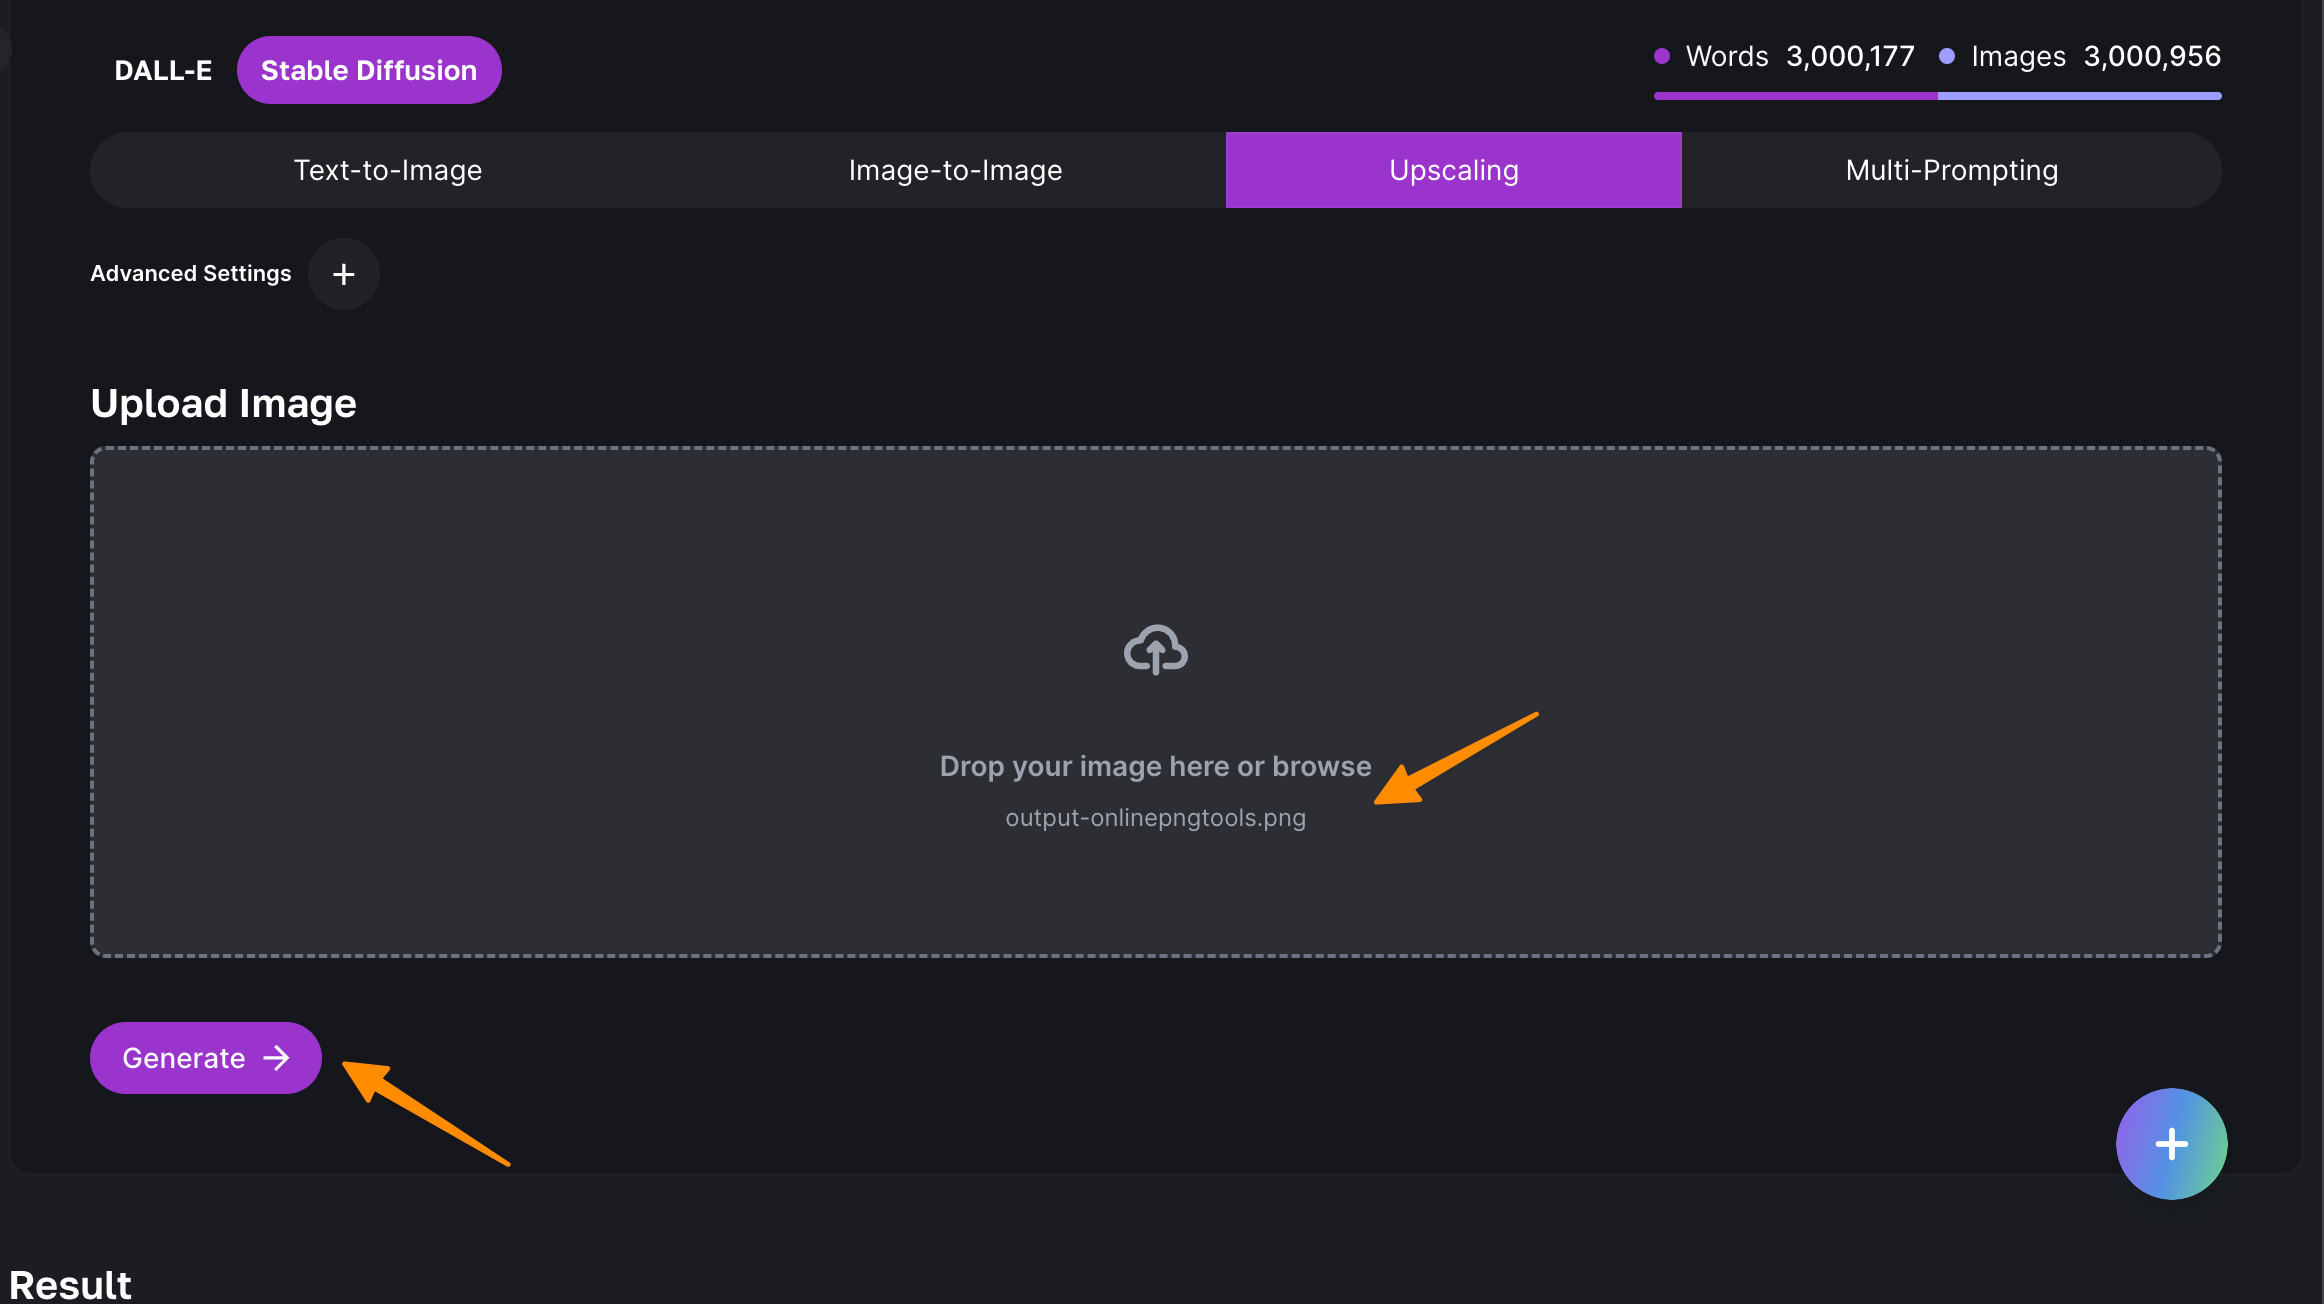This screenshot has height=1304, width=2324.
Task: Click the Words count 3,000,177
Action: (x=1850, y=56)
